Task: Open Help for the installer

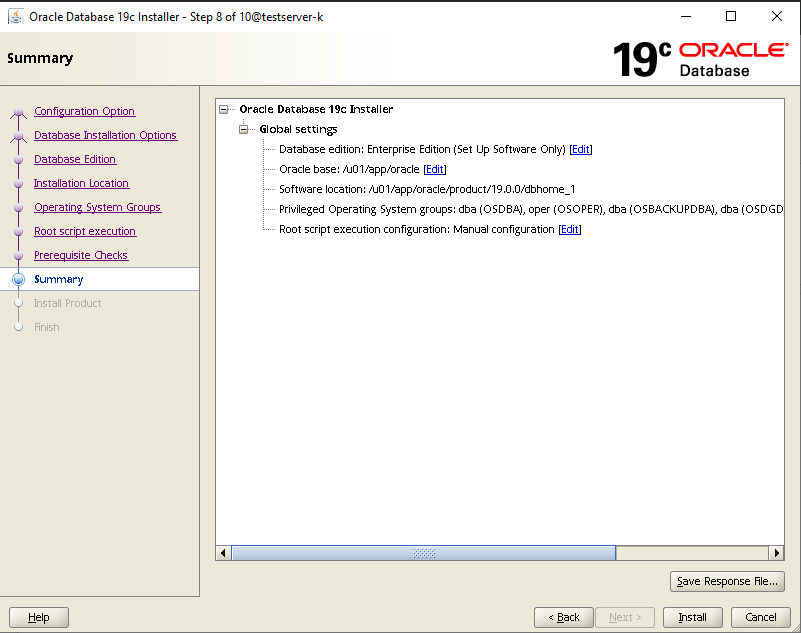Action: (x=39, y=617)
